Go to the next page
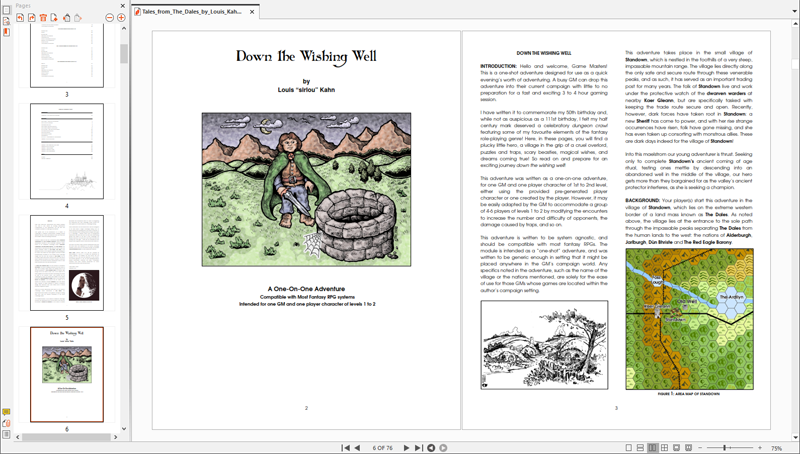Image resolution: width=800 pixels, height=454 pixels. click(x=406, y=448)
